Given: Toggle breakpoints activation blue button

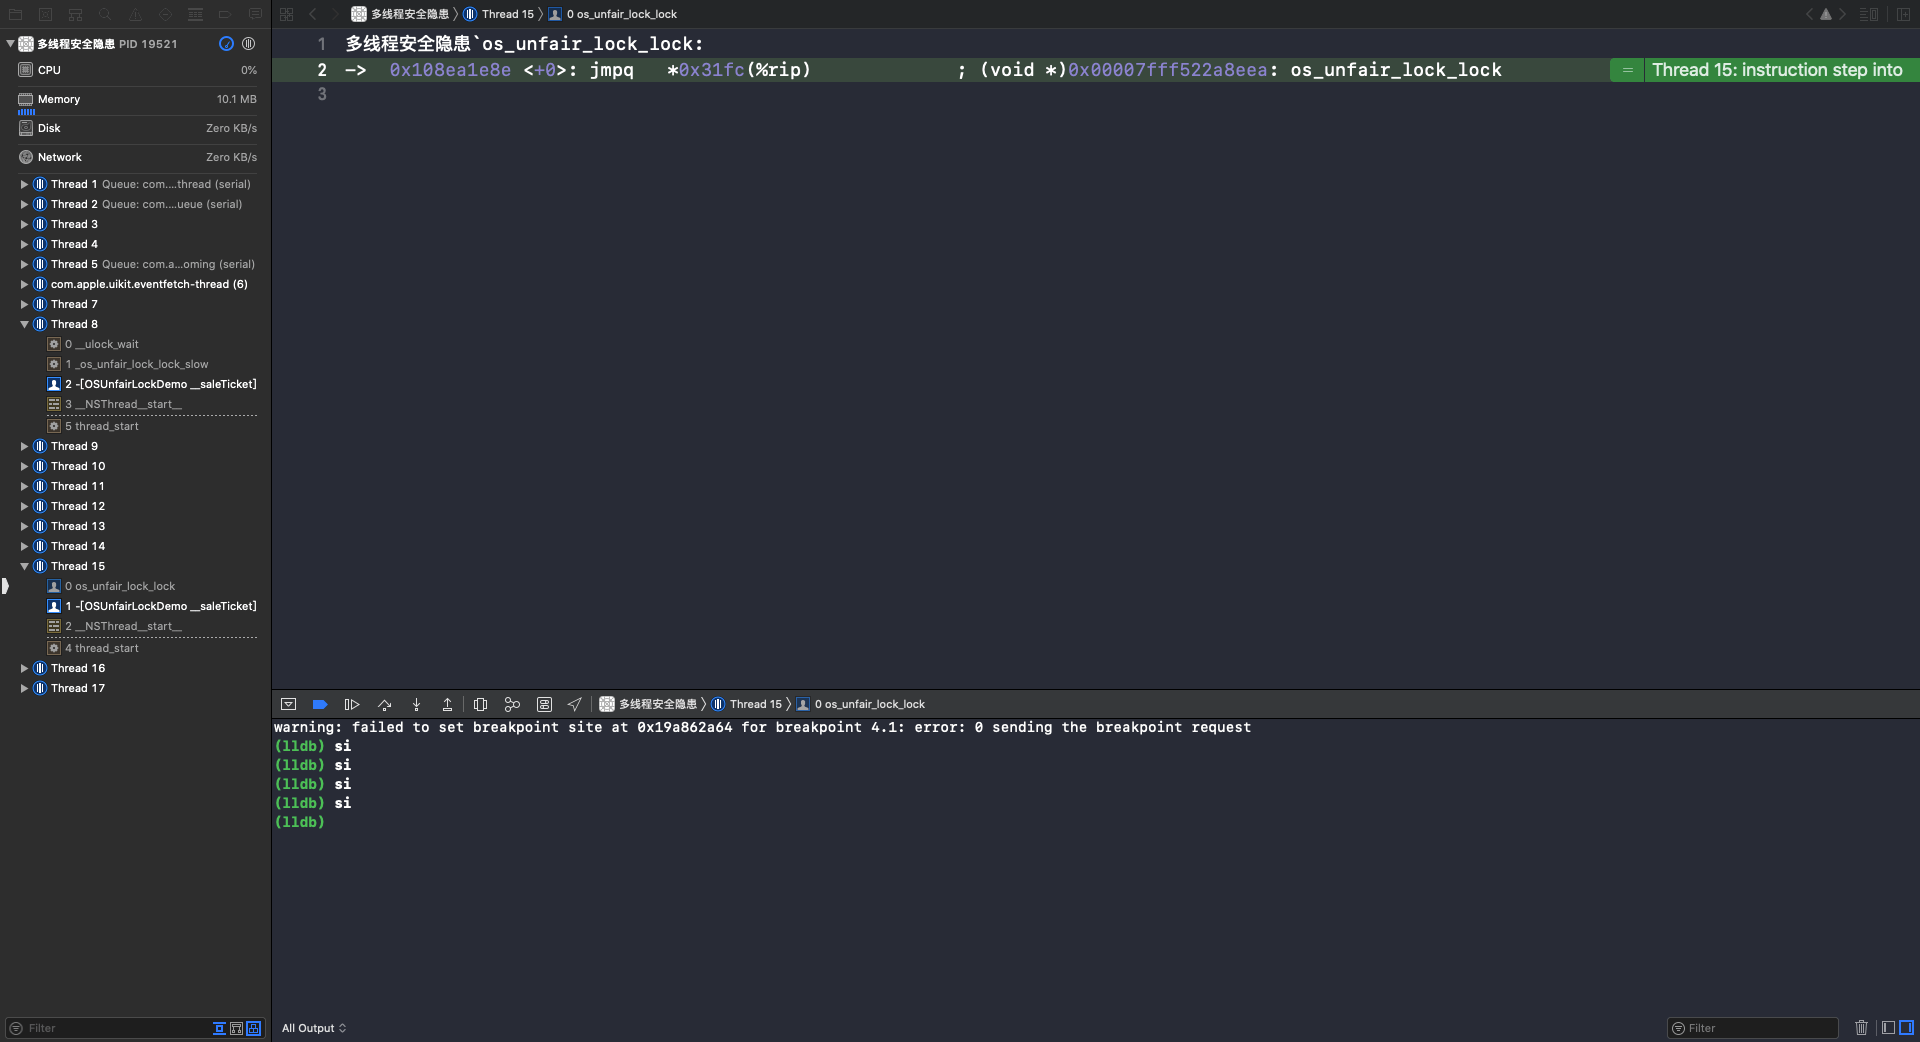Looking at the screenshot, I should (x=320, y=704).
